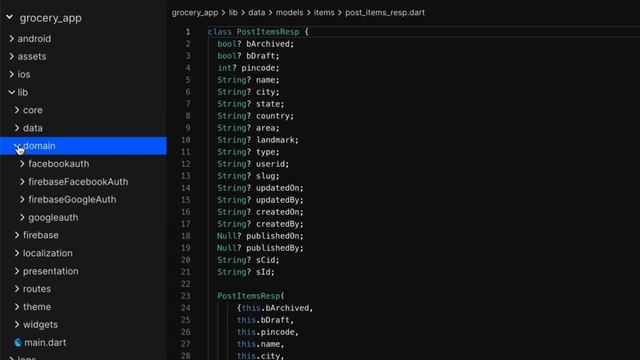Select the highlighted domain folder label
Image resolution: width=640 pixels, height=360 pixels.
[39, 146]
